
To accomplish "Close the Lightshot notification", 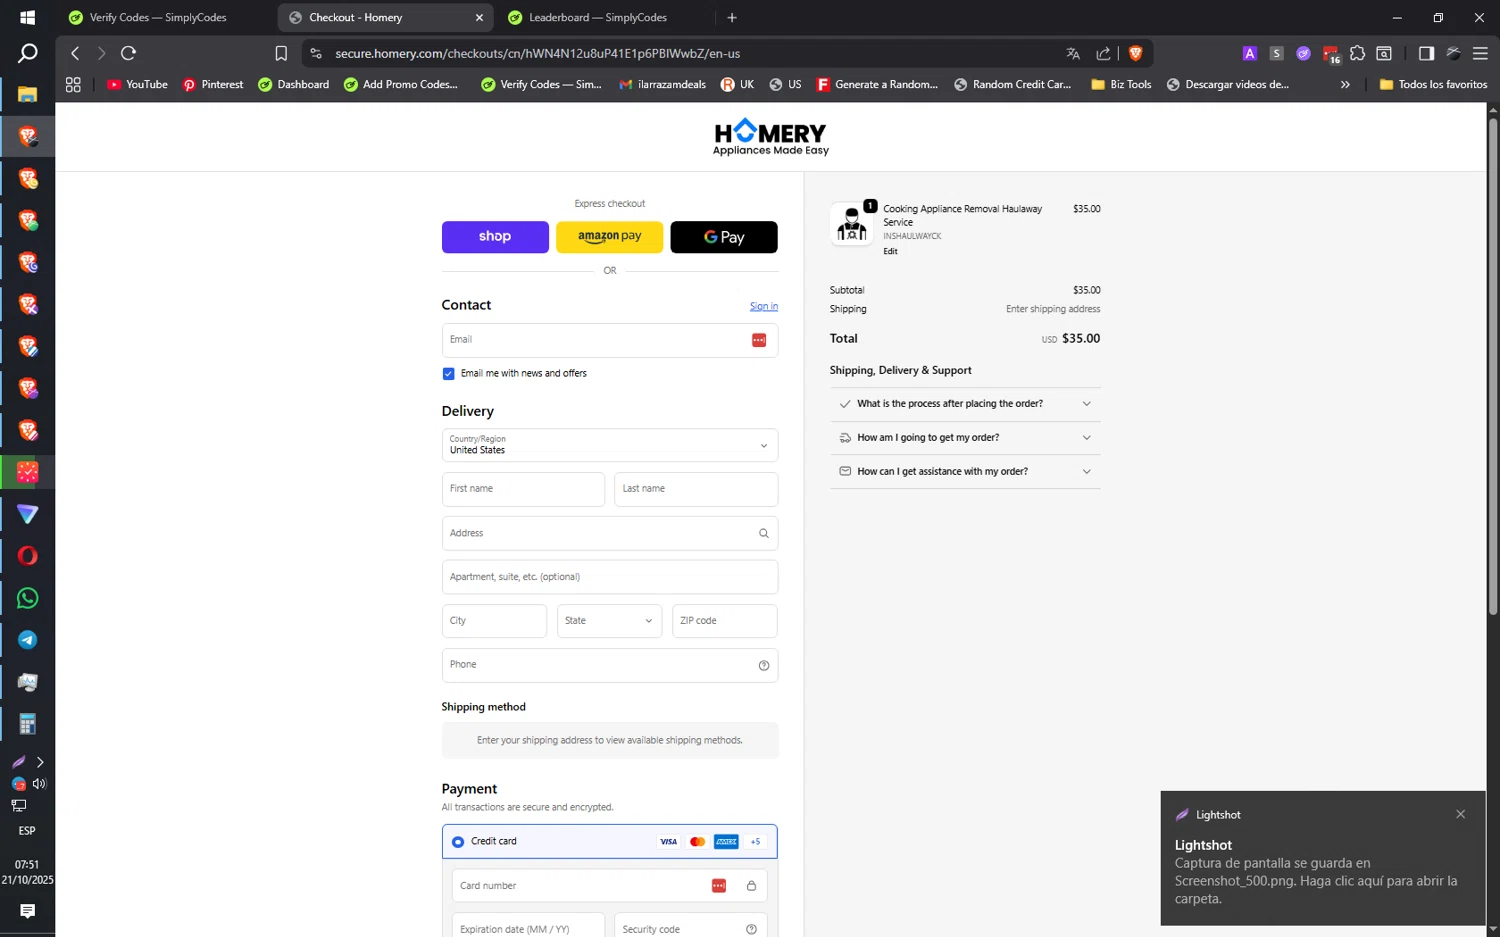I will point(1460,815).
